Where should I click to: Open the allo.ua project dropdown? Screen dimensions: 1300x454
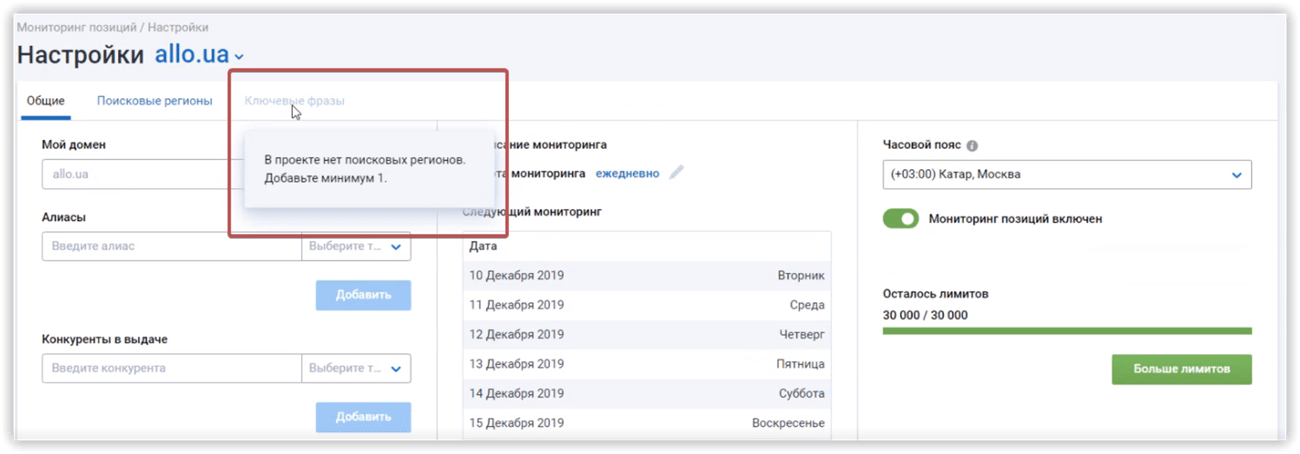click(x=199, y=55)
